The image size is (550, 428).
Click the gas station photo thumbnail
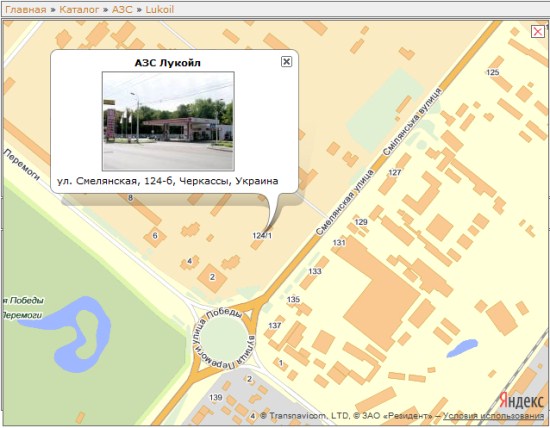168,121
